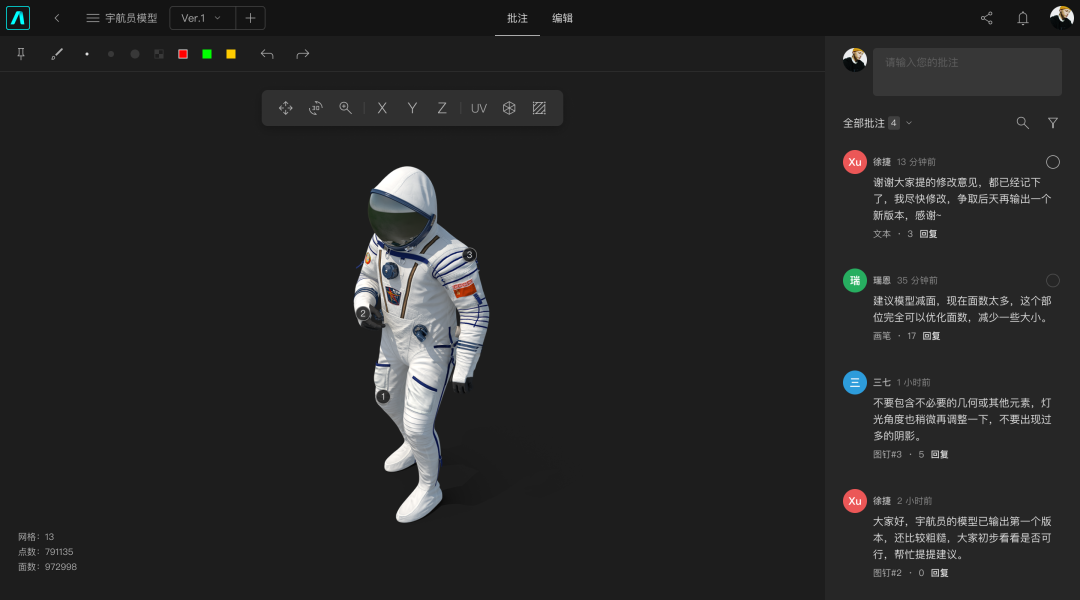Click the 请输入您的批注 comment input box
The image size is (1080, 600).
click(967, 72)
